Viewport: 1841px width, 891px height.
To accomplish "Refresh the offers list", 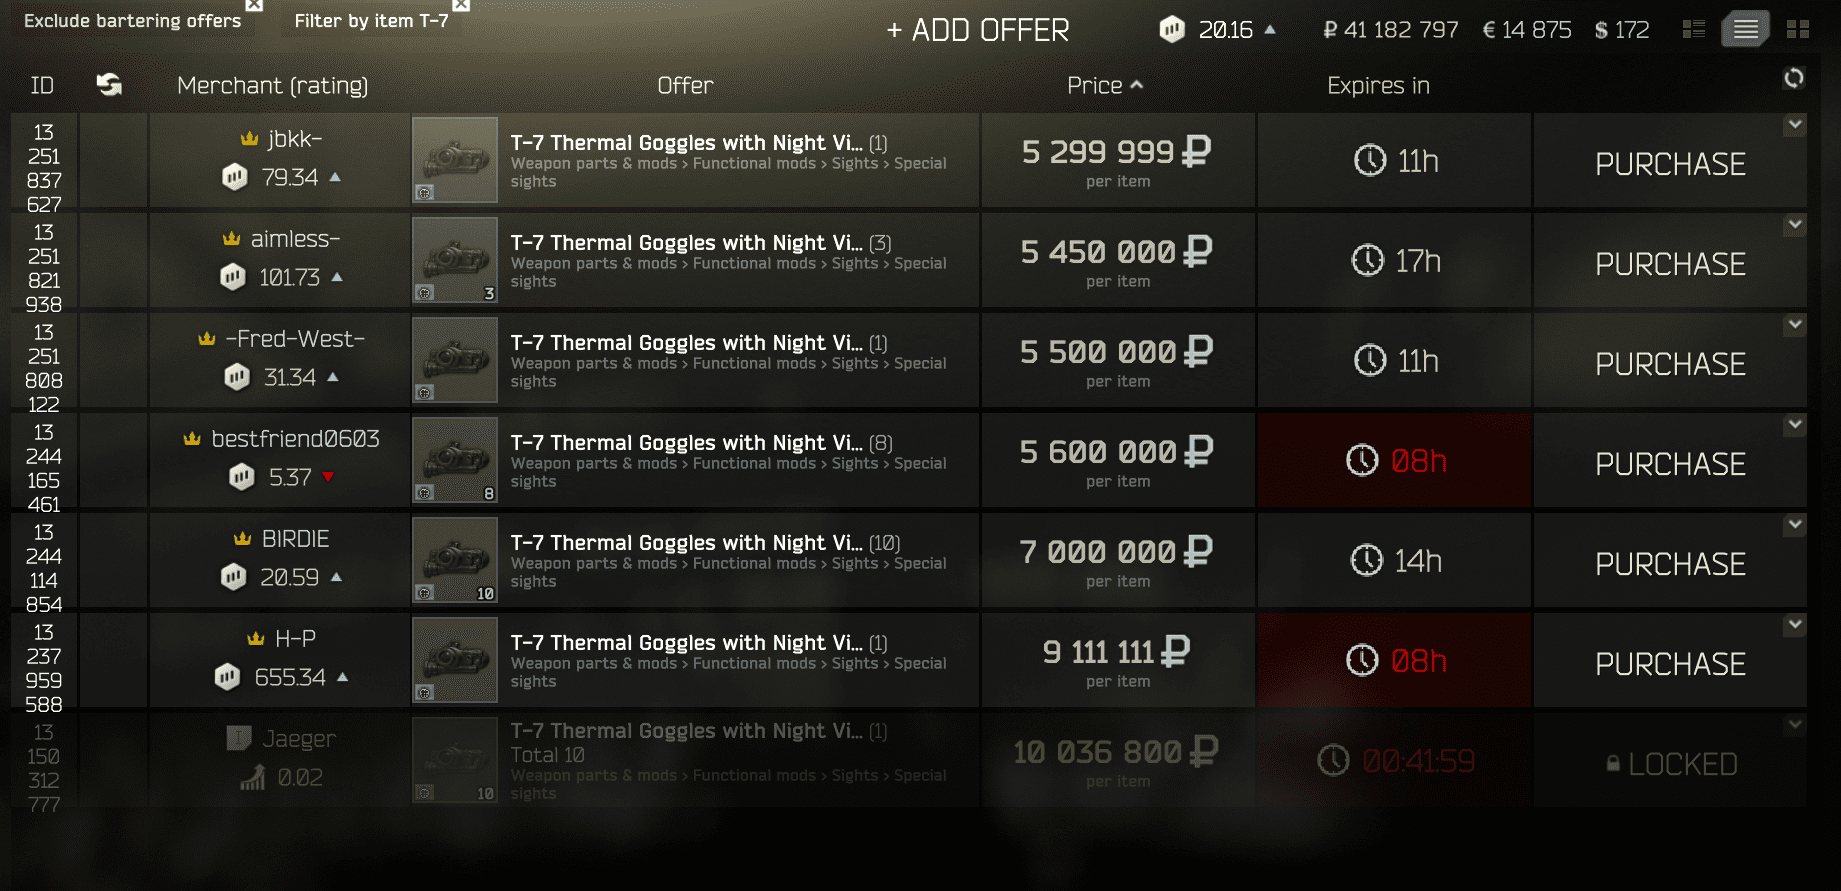I will pos(1794,78).
